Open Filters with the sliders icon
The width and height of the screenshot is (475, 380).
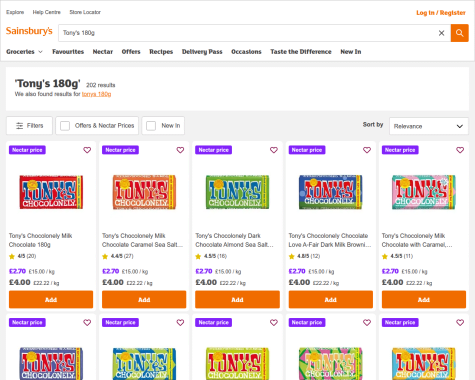[x=29, y=126]
